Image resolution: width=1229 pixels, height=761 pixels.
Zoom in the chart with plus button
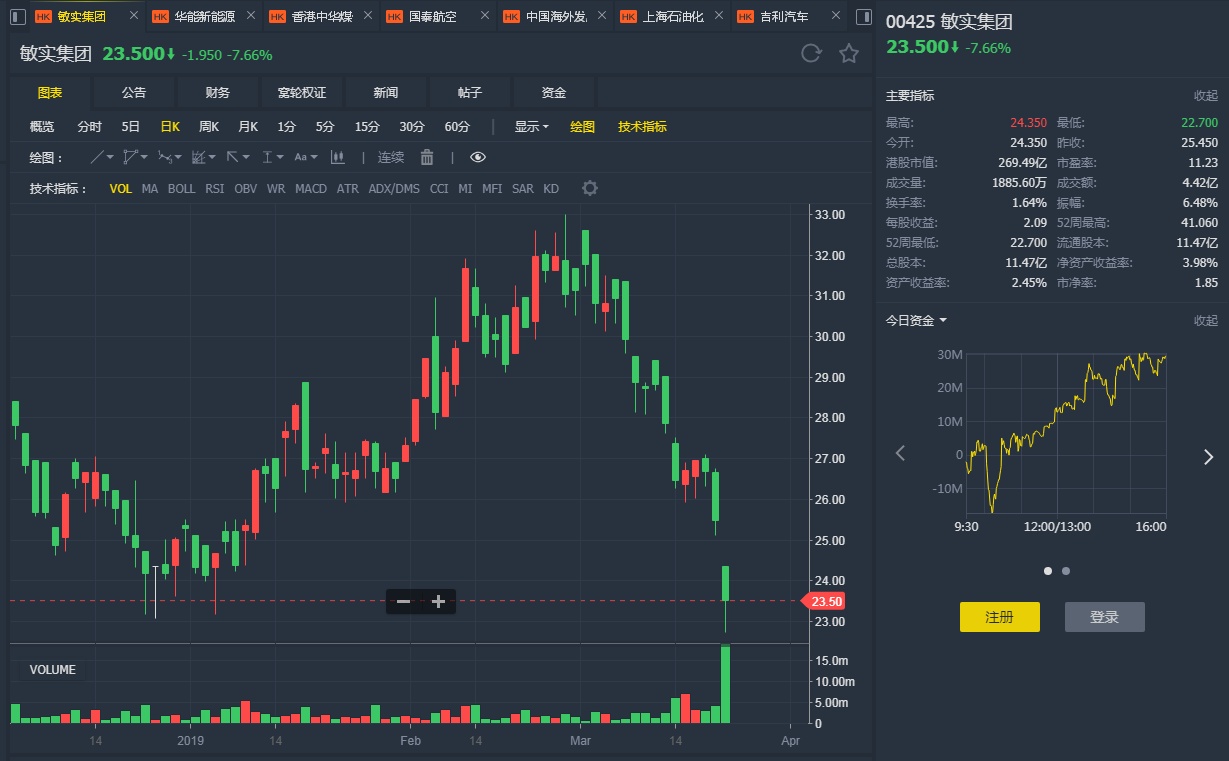tap(438, 601)
